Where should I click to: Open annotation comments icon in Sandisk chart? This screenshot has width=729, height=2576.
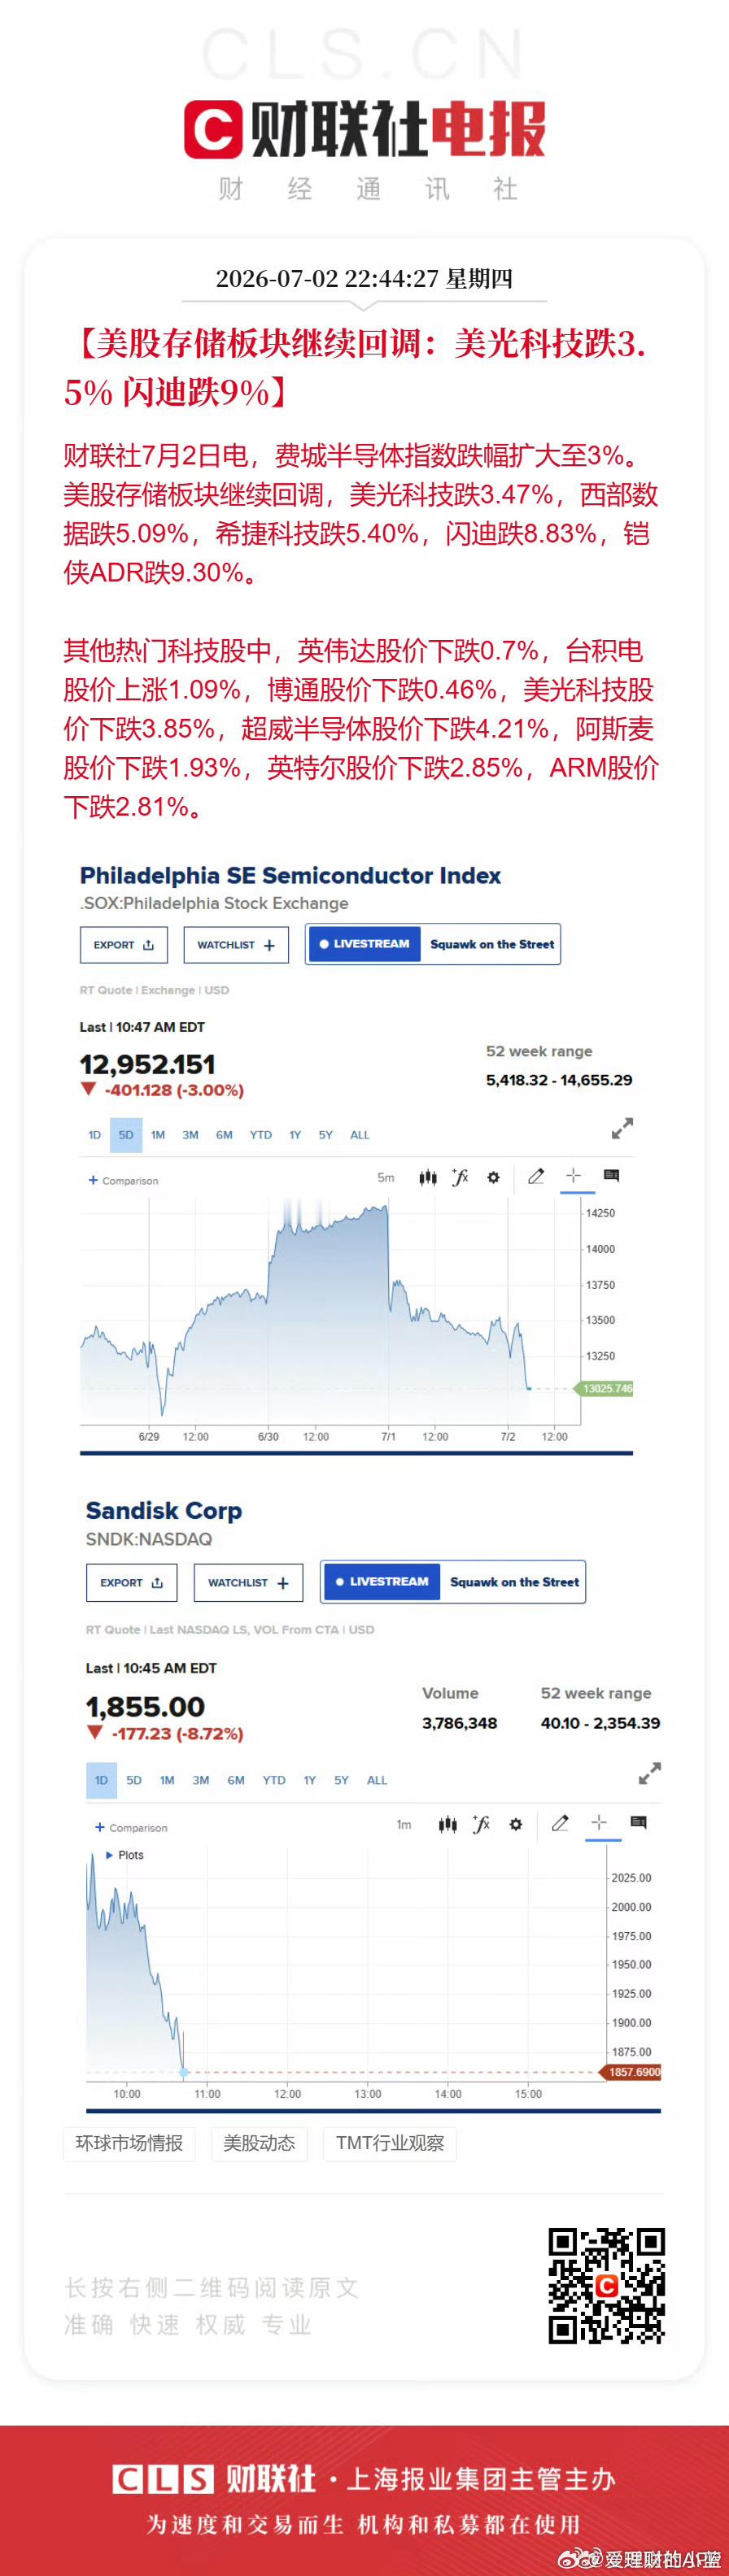pos(639,1822)
